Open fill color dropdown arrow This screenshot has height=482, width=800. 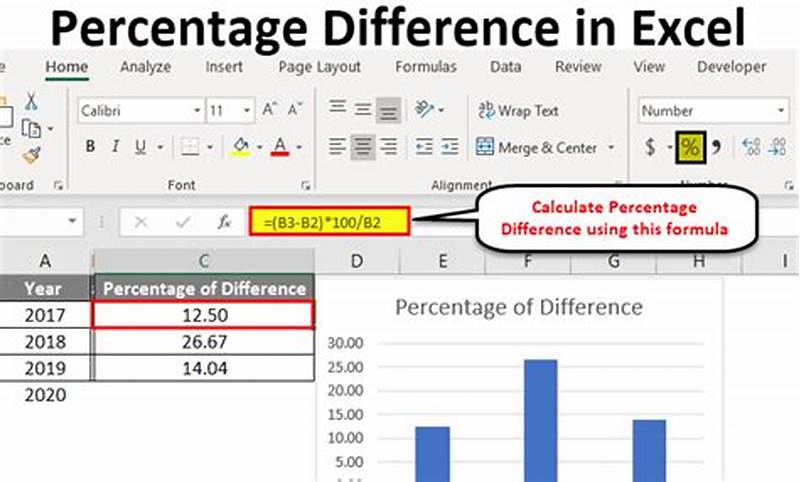[259, 147]
